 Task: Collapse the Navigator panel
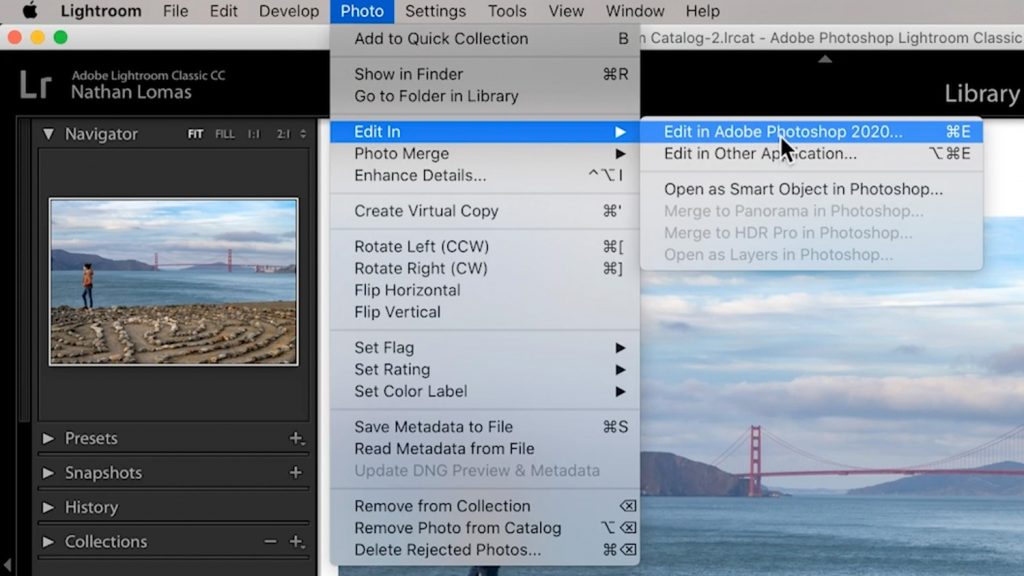tap(48, 134)
